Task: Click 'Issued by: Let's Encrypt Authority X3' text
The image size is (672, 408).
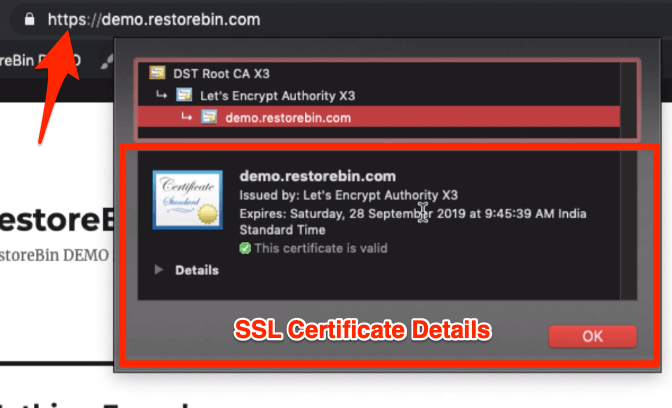Action: tap(348, 195)
